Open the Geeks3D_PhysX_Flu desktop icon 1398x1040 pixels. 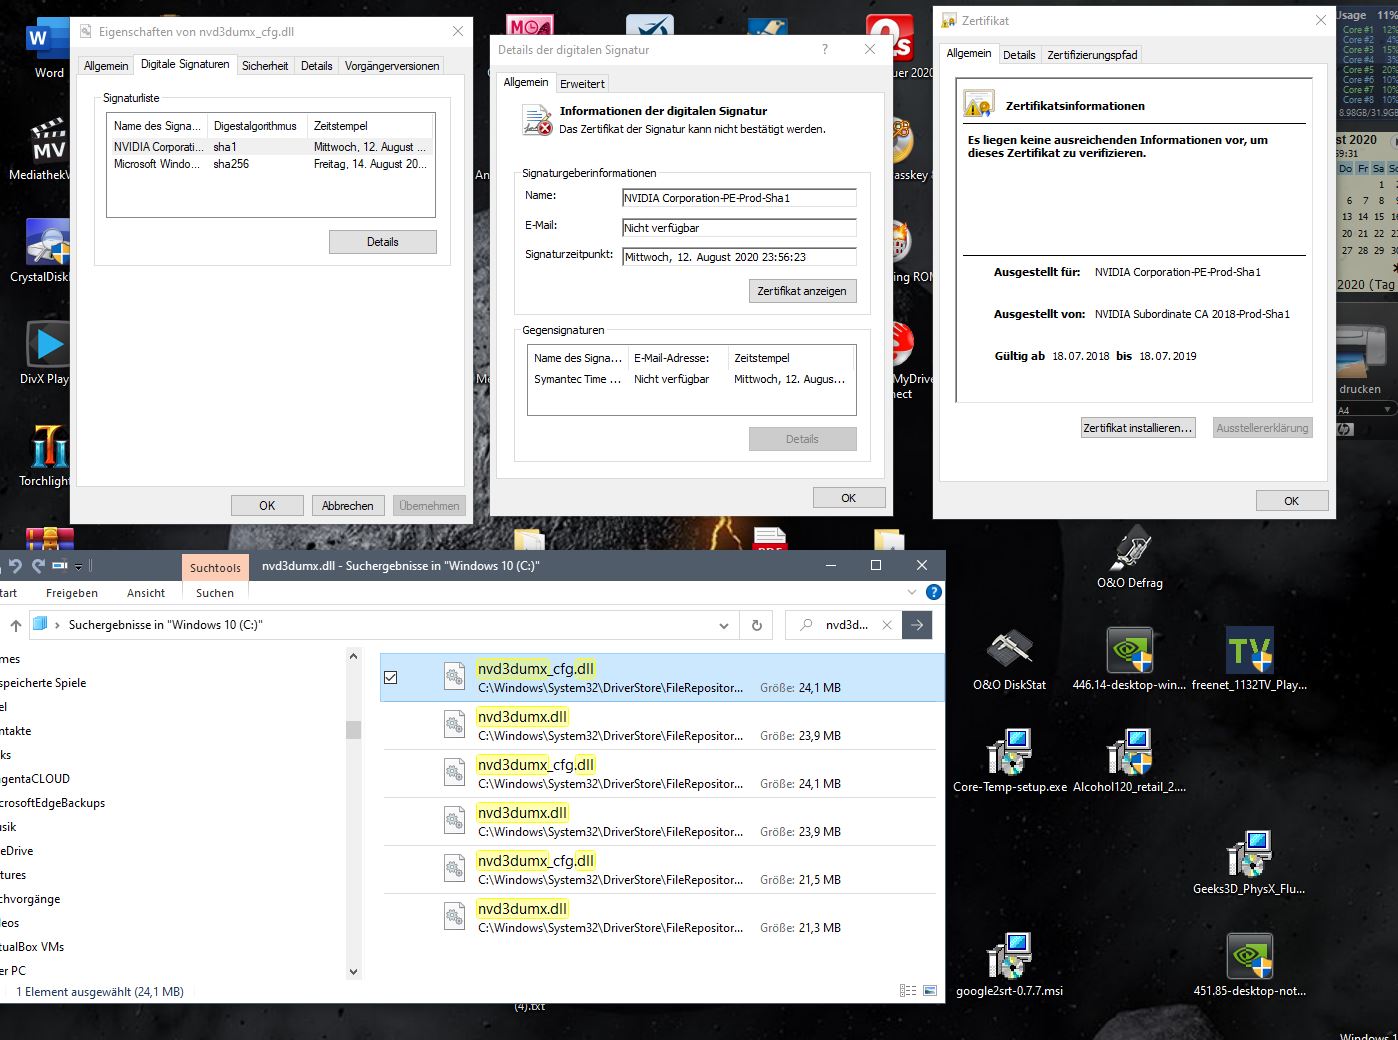[1249, 864]
